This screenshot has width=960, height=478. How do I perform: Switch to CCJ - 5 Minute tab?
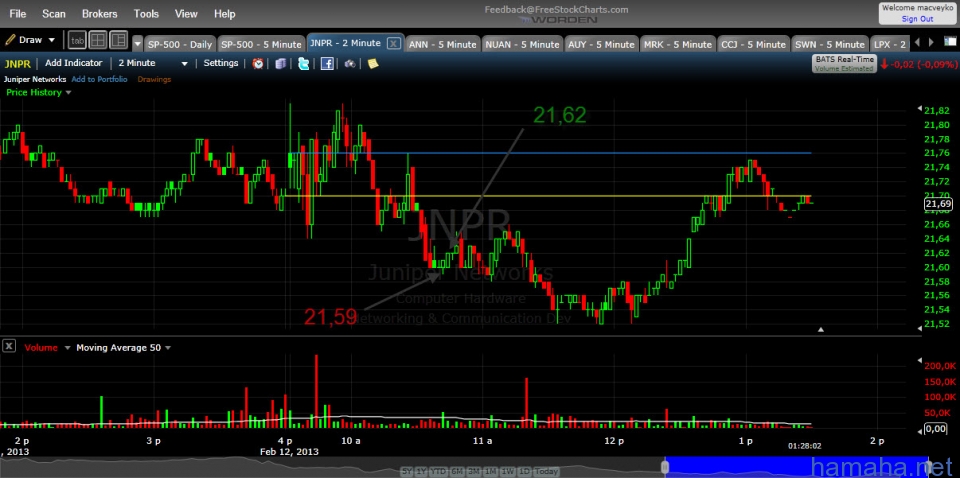coord(753,44)
